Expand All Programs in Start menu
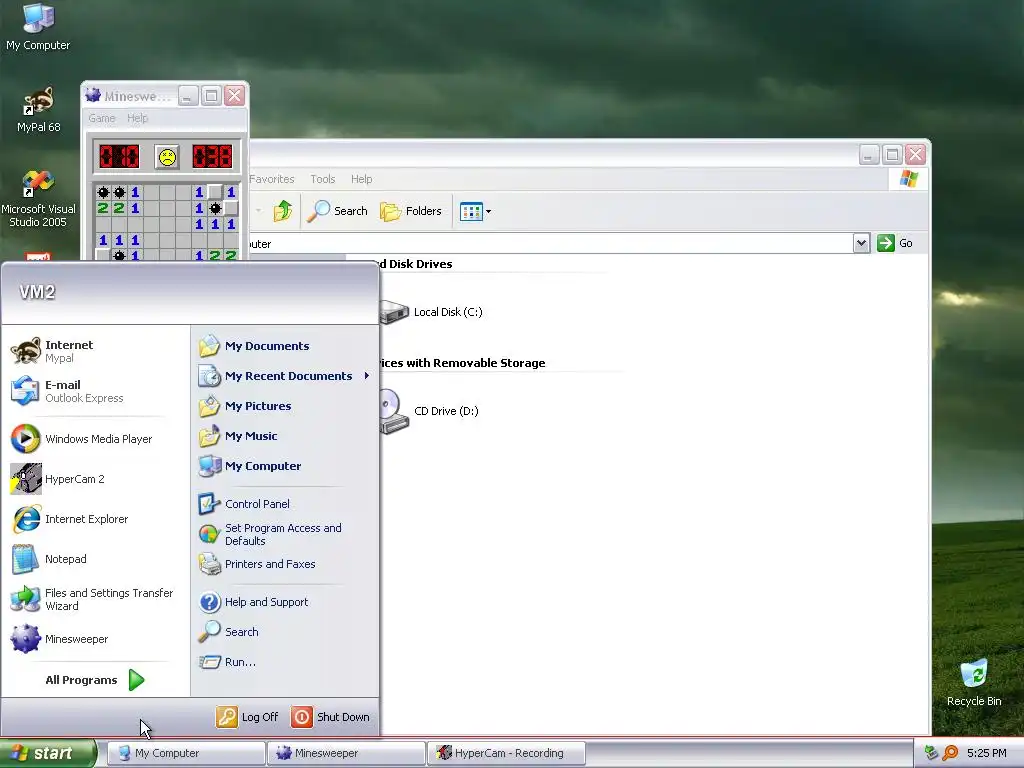This screenshot has height=768, width=1024. [95, 680]
